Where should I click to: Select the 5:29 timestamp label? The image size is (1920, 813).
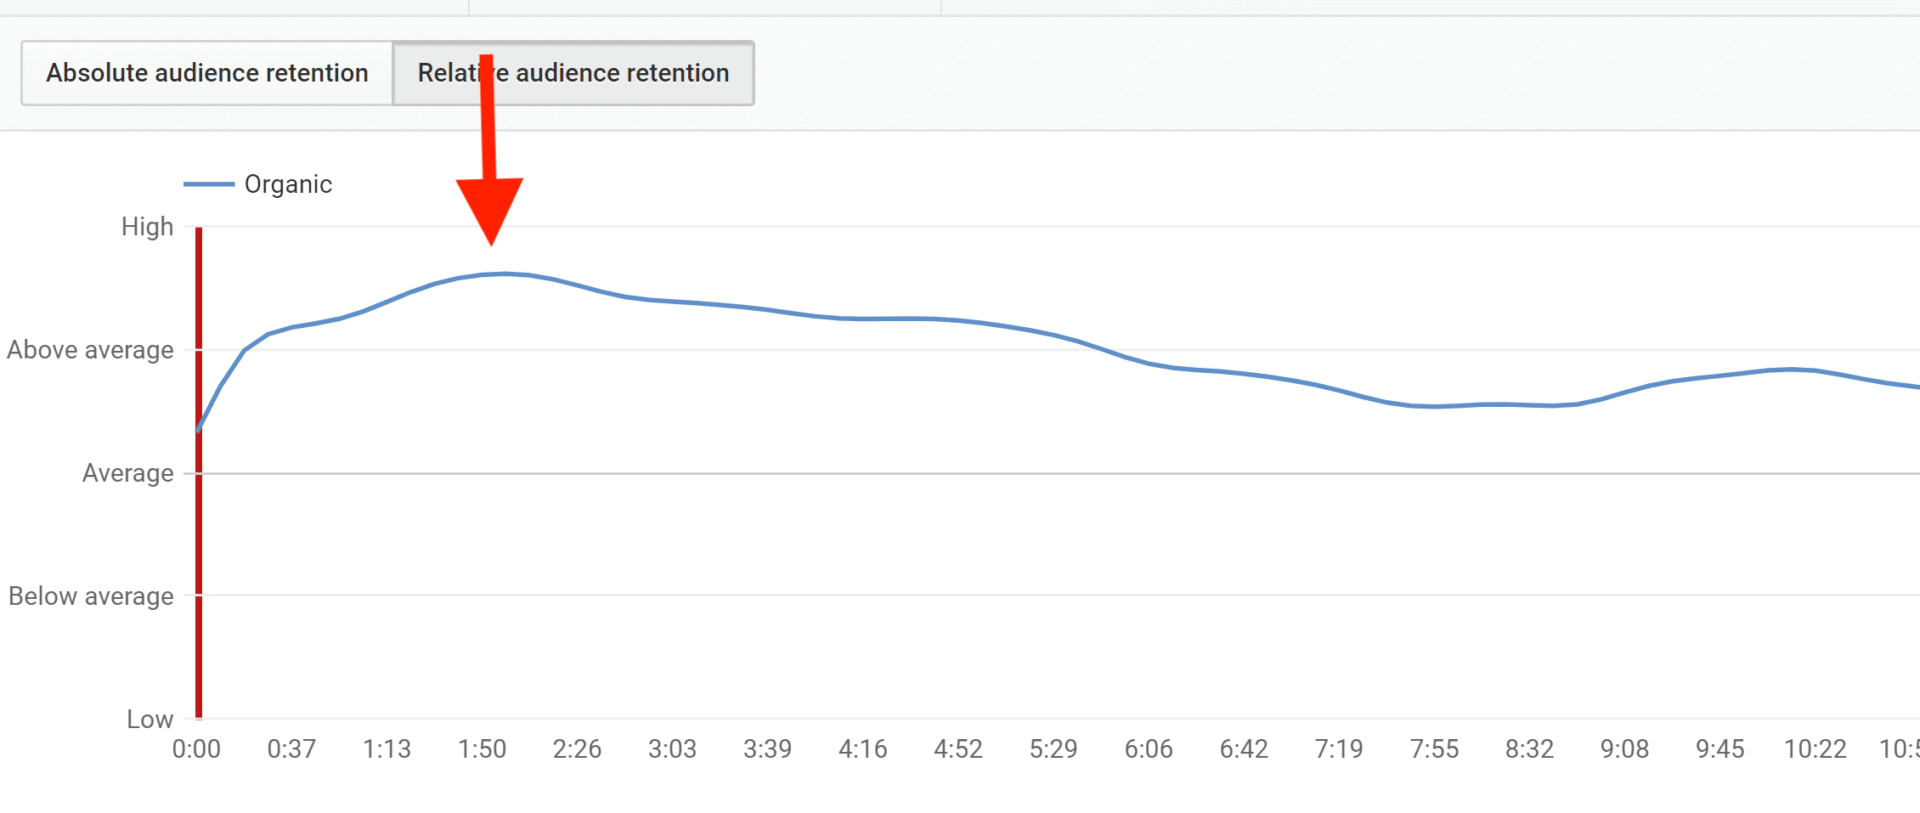coord(1054,748)
